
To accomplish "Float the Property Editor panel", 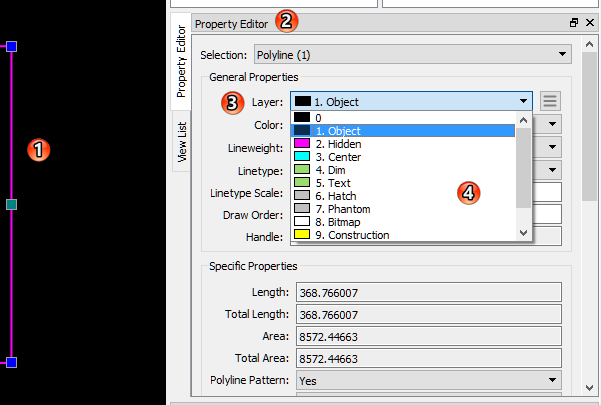I will [574, 22].
